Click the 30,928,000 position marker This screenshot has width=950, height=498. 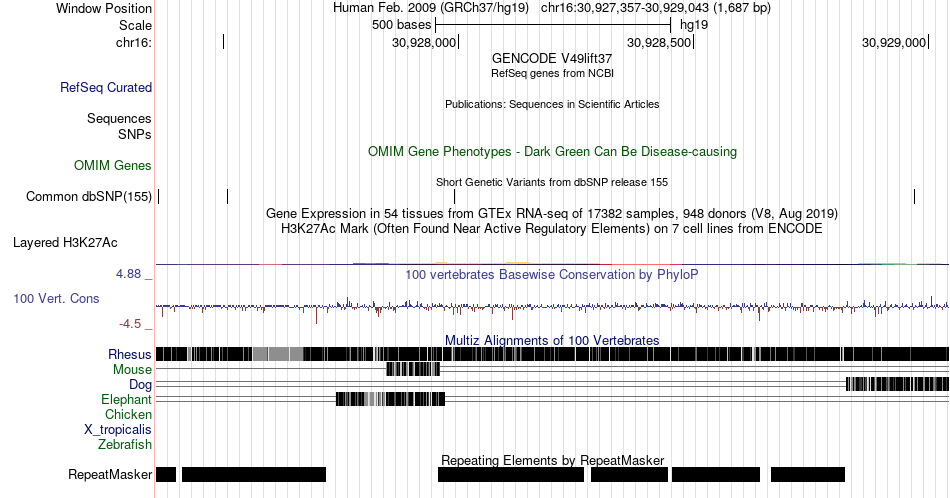point(425,42)
